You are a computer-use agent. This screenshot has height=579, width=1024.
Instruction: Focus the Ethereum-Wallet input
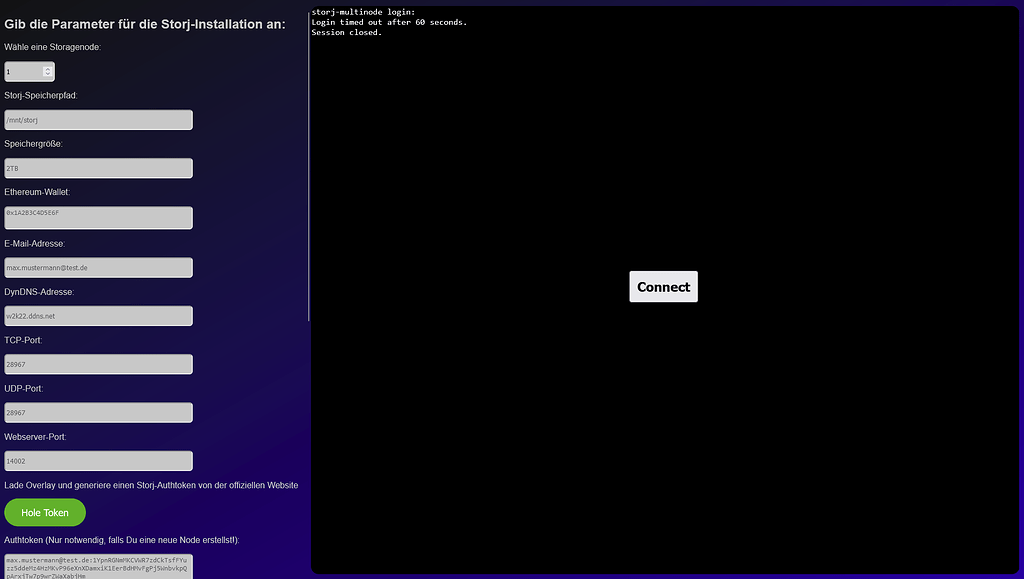[x=98, y=217]
